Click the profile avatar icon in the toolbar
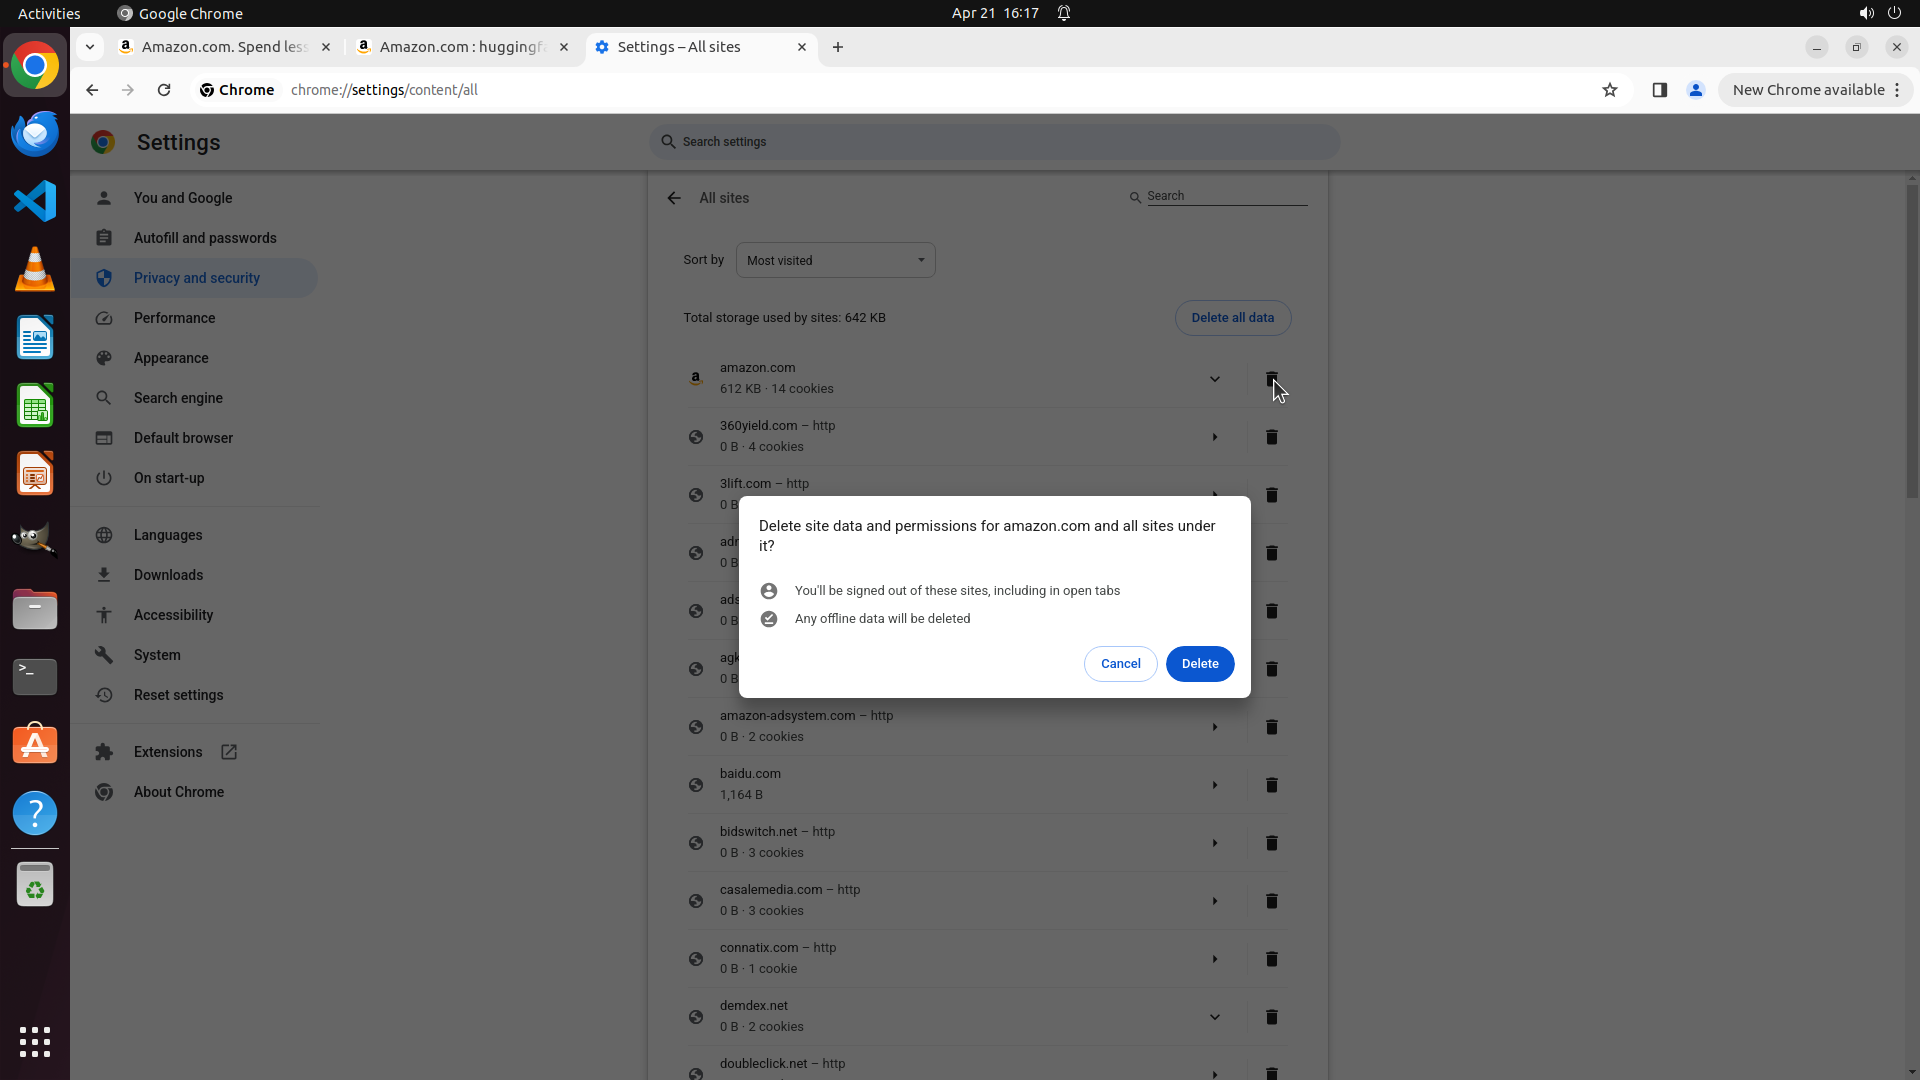This screenshot has width=1920, height=1080. point(1695,90)
